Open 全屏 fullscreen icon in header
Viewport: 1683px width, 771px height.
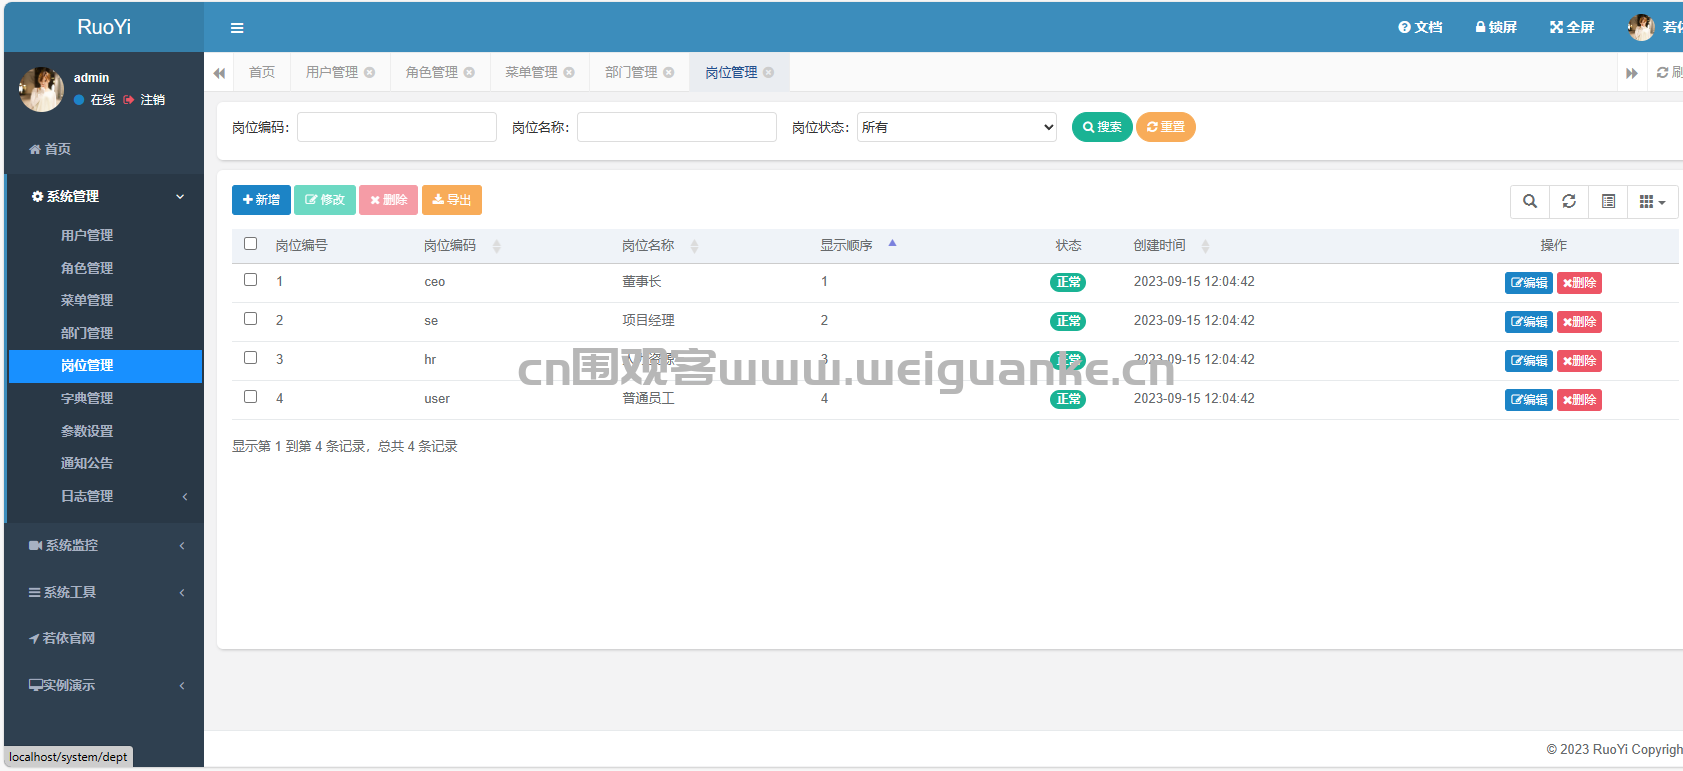click(1556, 27)
